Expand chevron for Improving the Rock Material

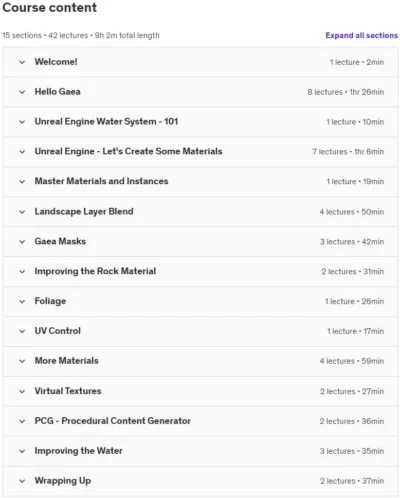click(x=22, y=272)
